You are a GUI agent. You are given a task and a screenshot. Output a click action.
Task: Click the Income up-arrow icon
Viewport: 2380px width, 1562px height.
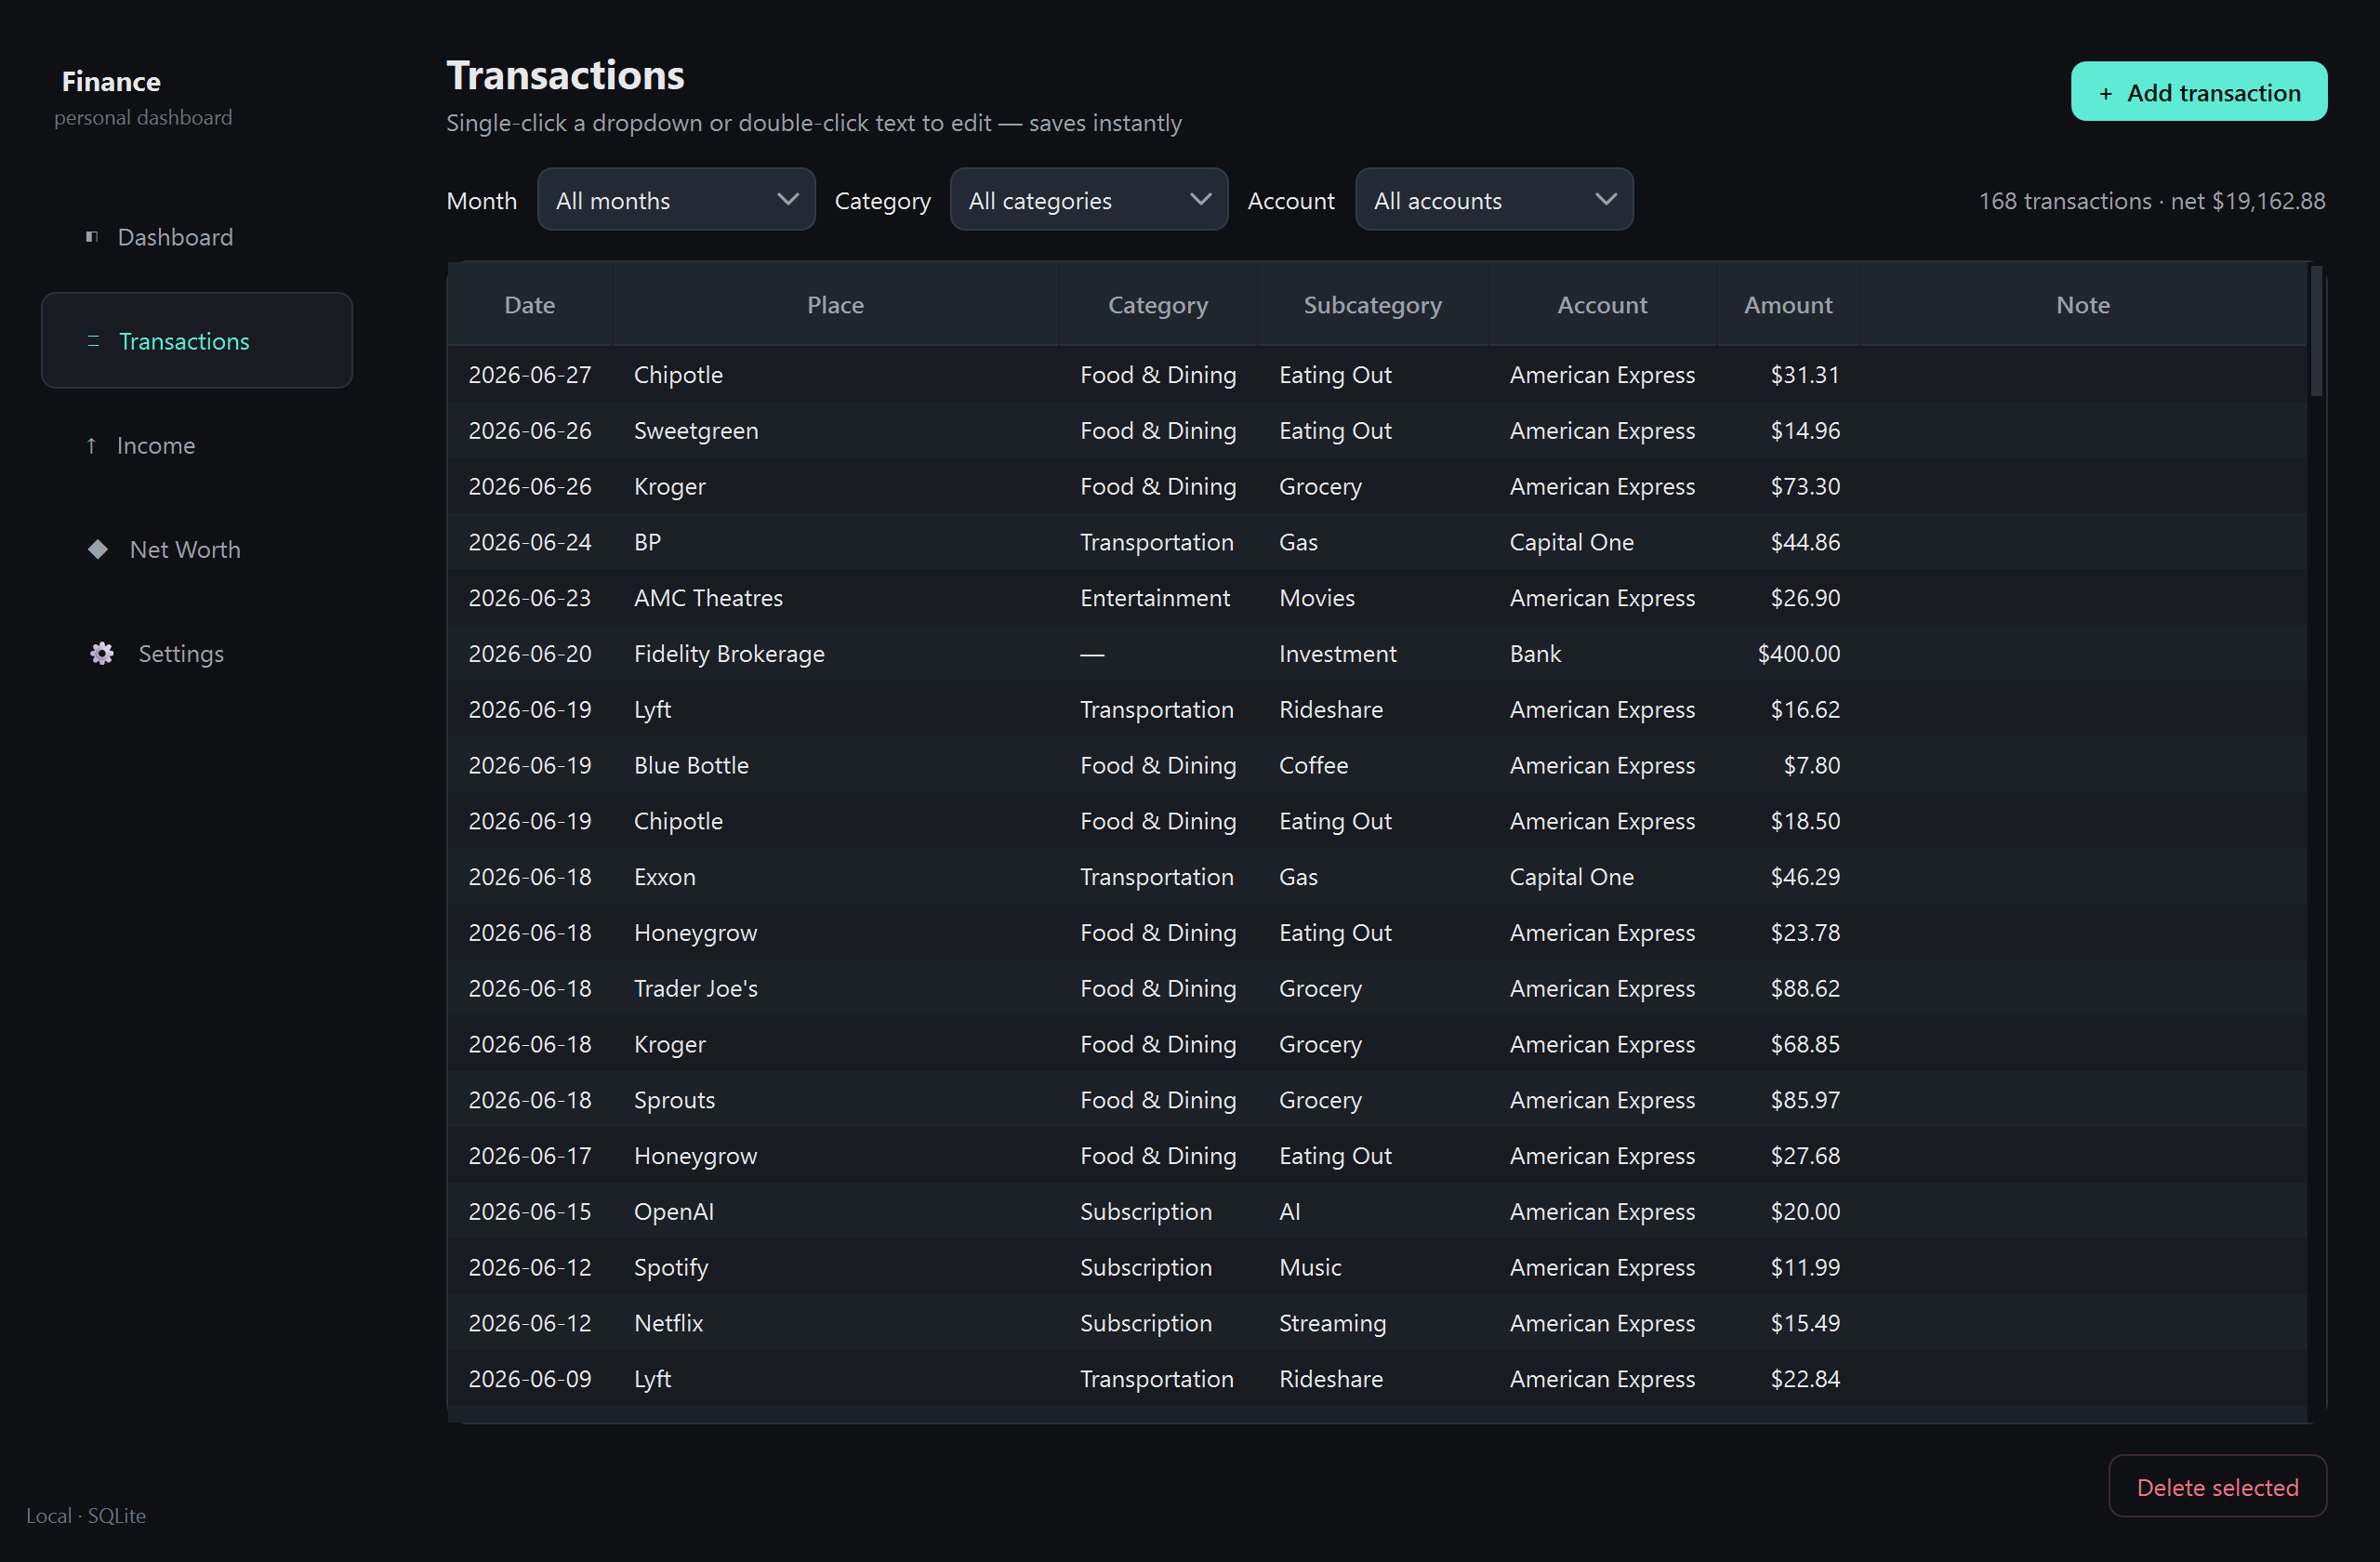[x=91, y=445]
